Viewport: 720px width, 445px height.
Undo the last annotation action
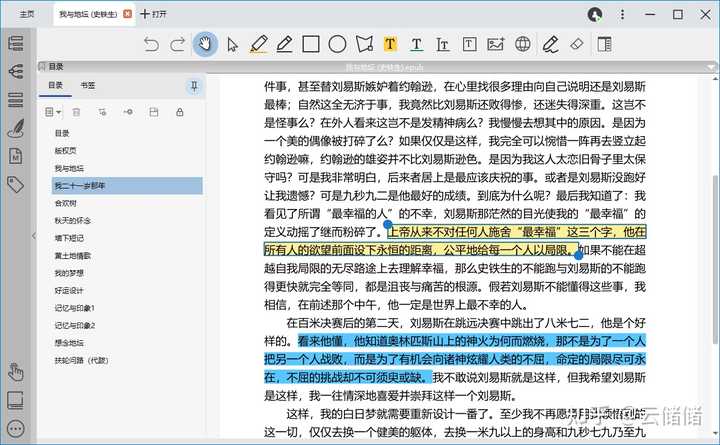click(151, 45)
